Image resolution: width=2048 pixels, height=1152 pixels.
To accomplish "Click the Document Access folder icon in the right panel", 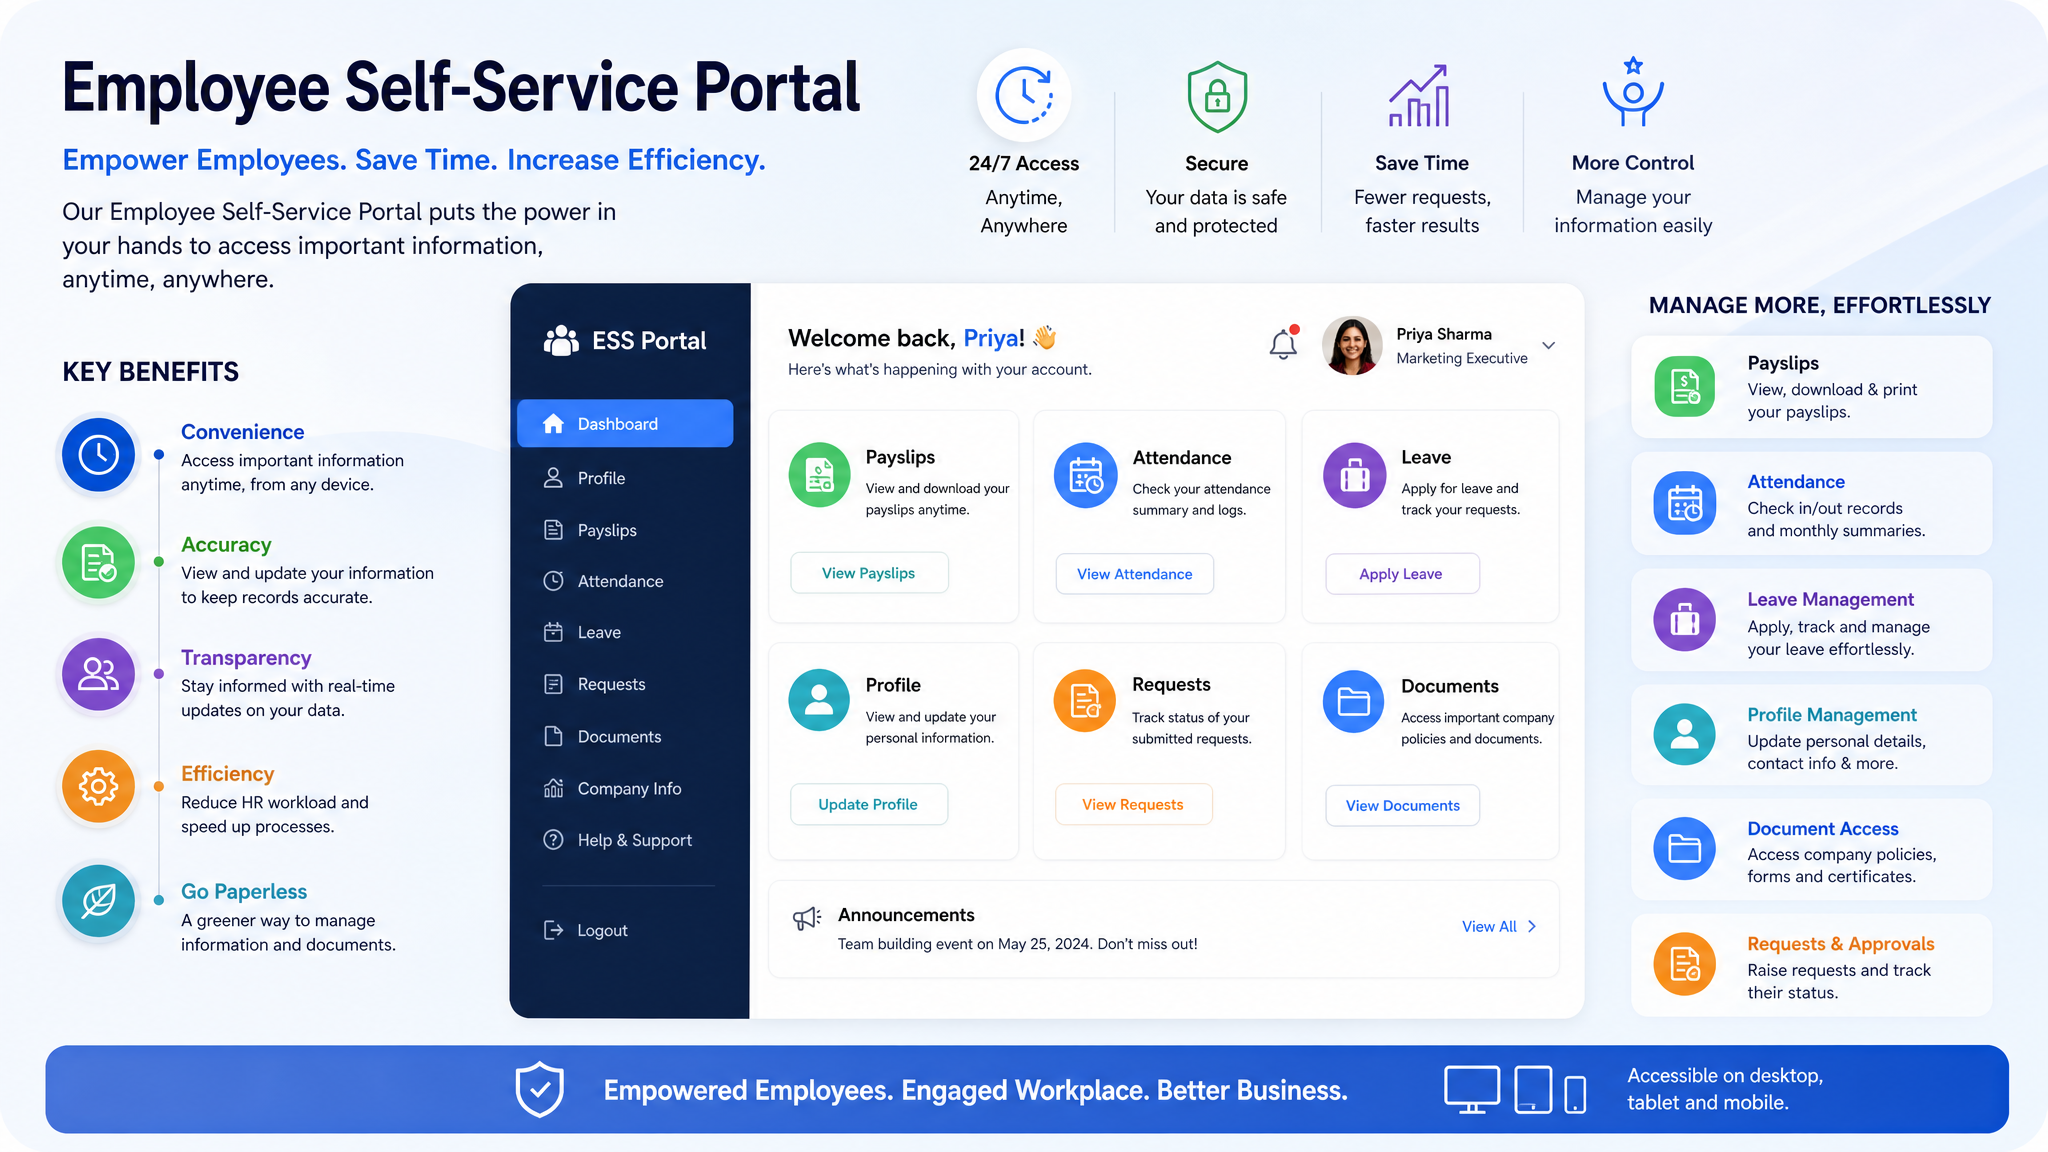I will (x=1685, y=849).
